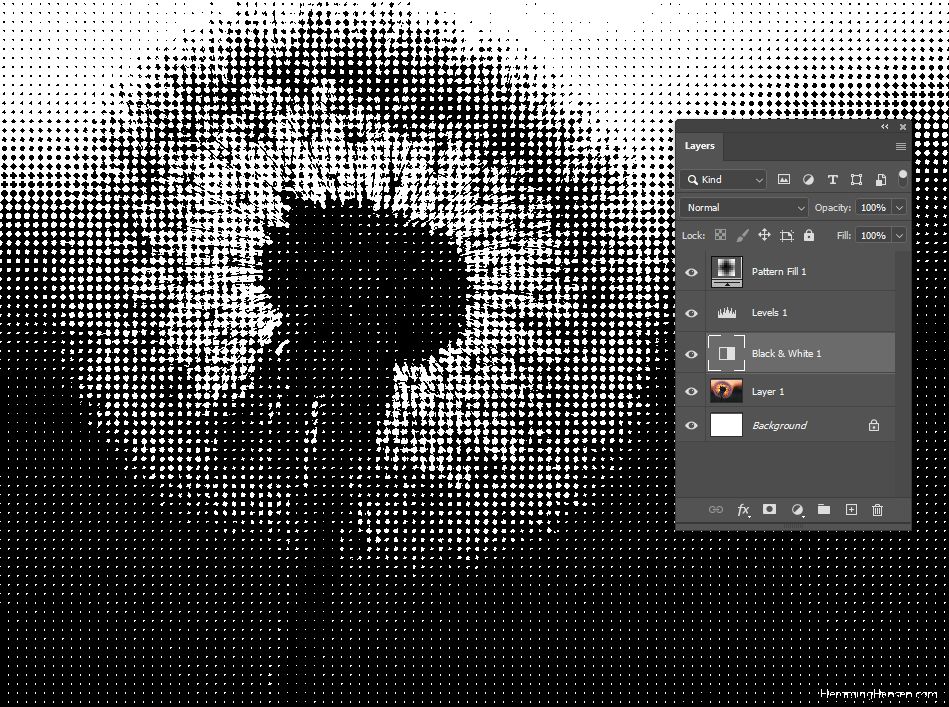Click the Fill value field
The height and width of the screenshot is (707, 949).
[873, 235]
